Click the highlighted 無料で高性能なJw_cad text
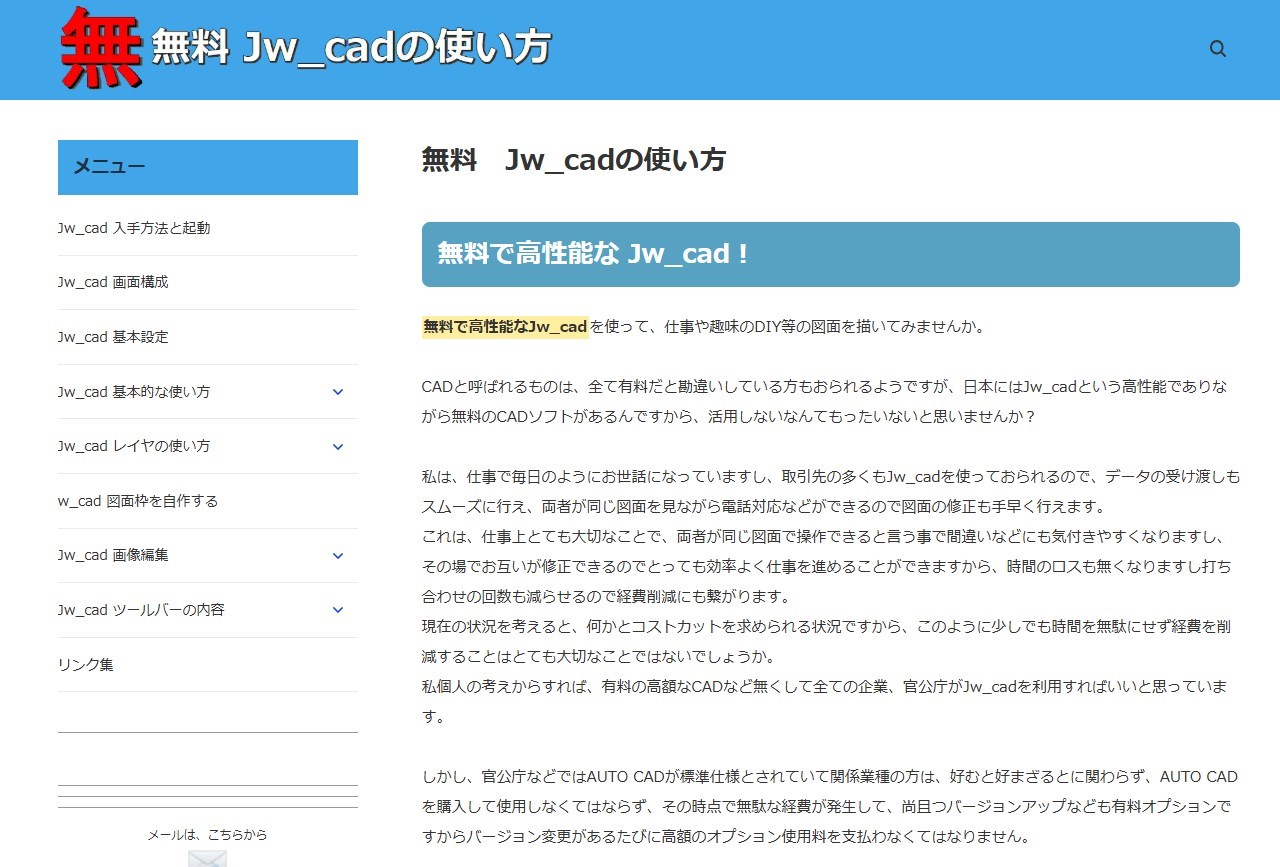Screen dimensions: 1280x867 (505, 327)
